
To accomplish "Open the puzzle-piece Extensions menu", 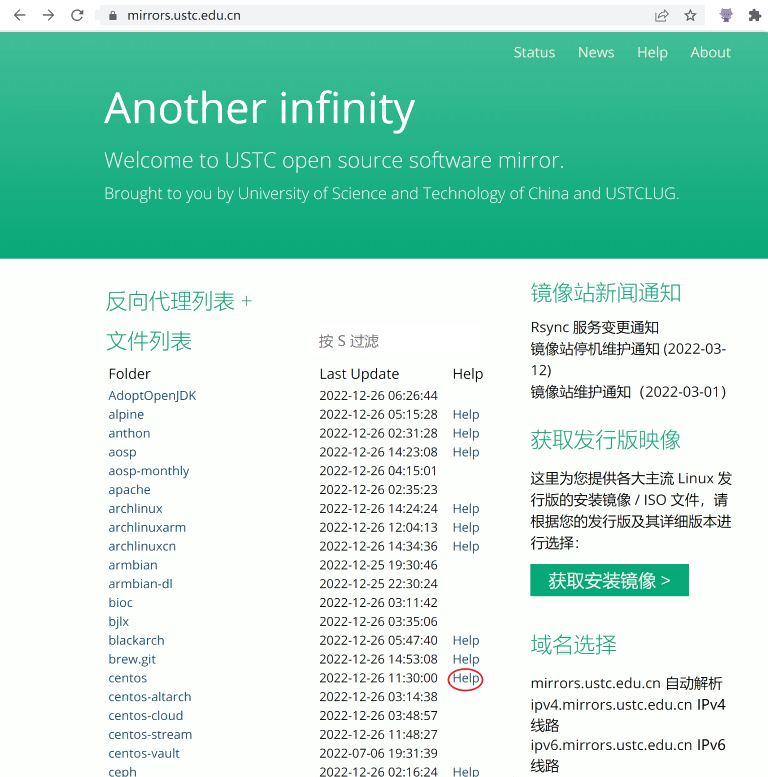I will point(754,15).
